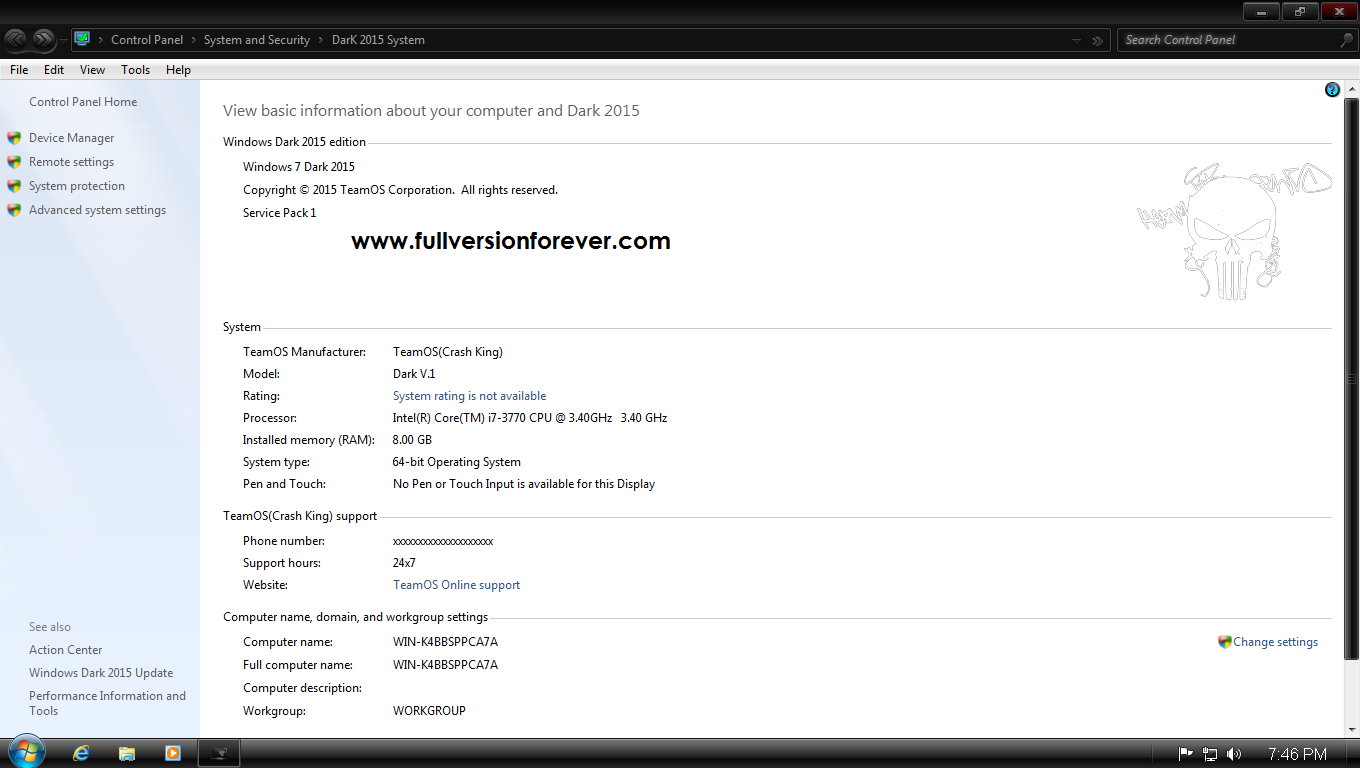Open Action Center under See also

click(x=65, y=650)
